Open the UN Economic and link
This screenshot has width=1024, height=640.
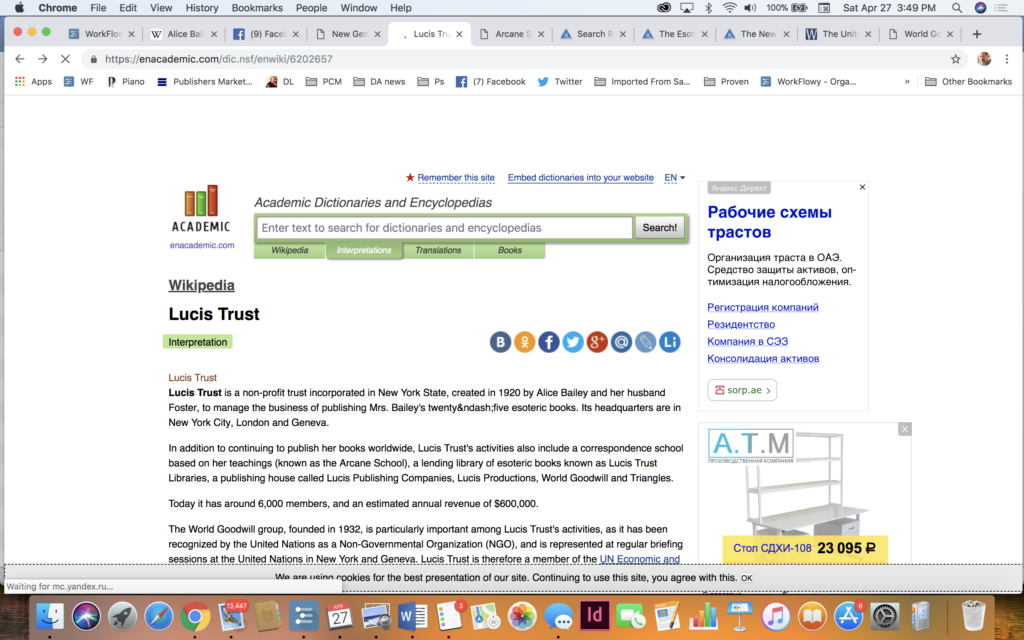(639, 559)
